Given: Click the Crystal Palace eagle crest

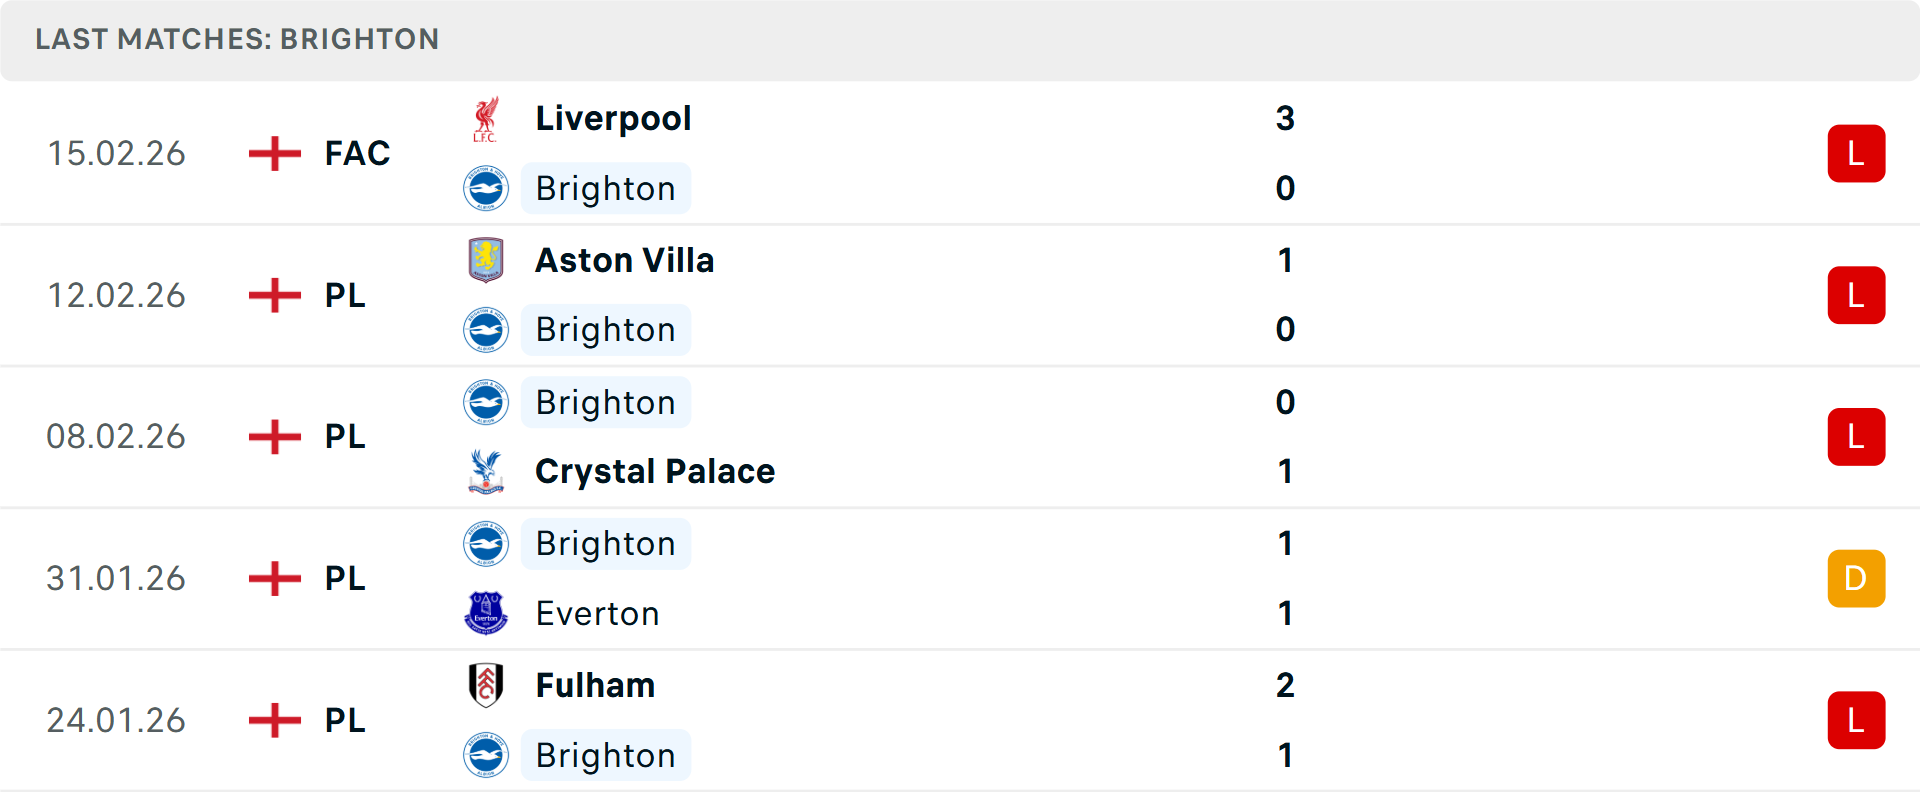Looking at the screenshot, I should (x=486, y=472).
